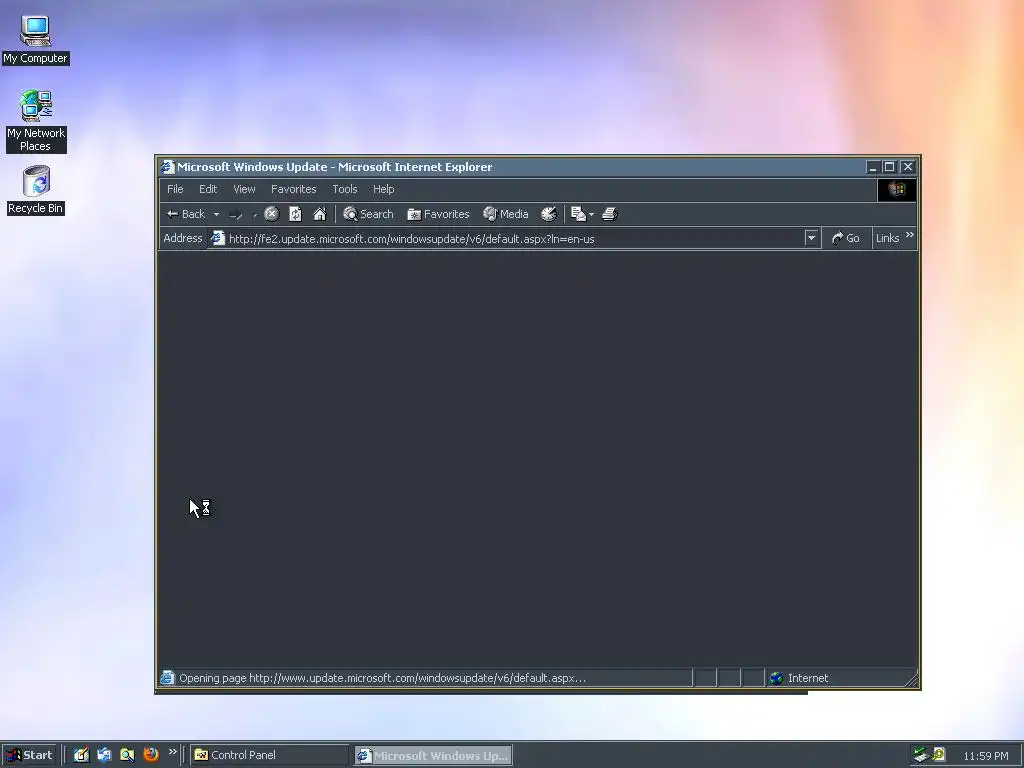1024x768 pixels.
Task: Open the Search pane
Action: click(x=368, y=214)
